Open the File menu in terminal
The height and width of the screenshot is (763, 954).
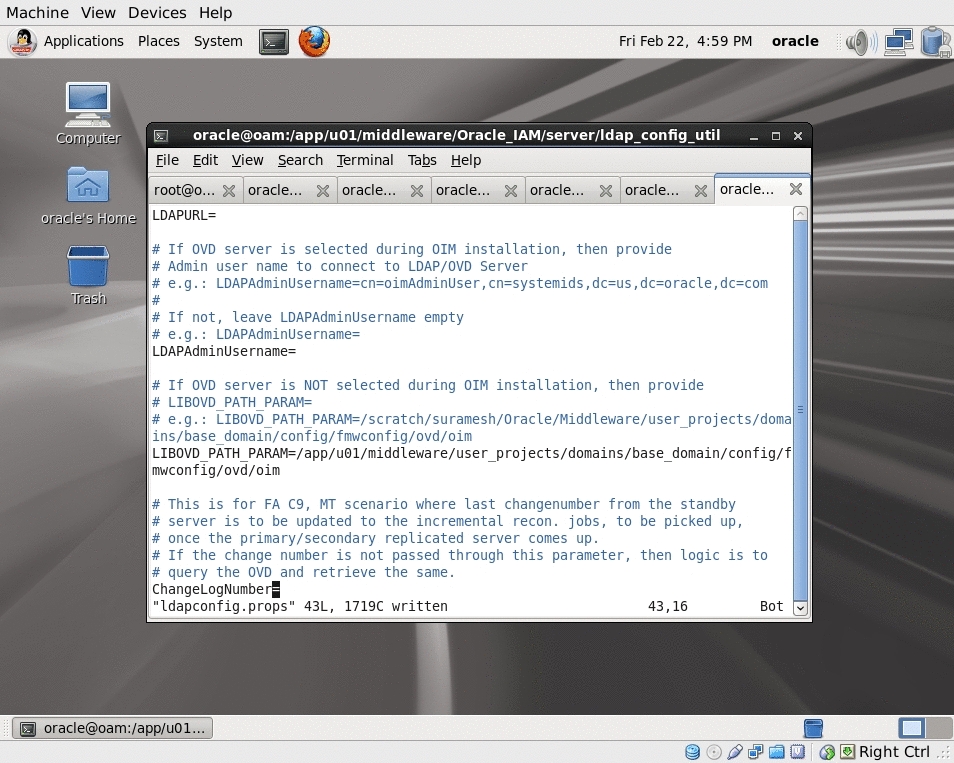pos(167,160)
